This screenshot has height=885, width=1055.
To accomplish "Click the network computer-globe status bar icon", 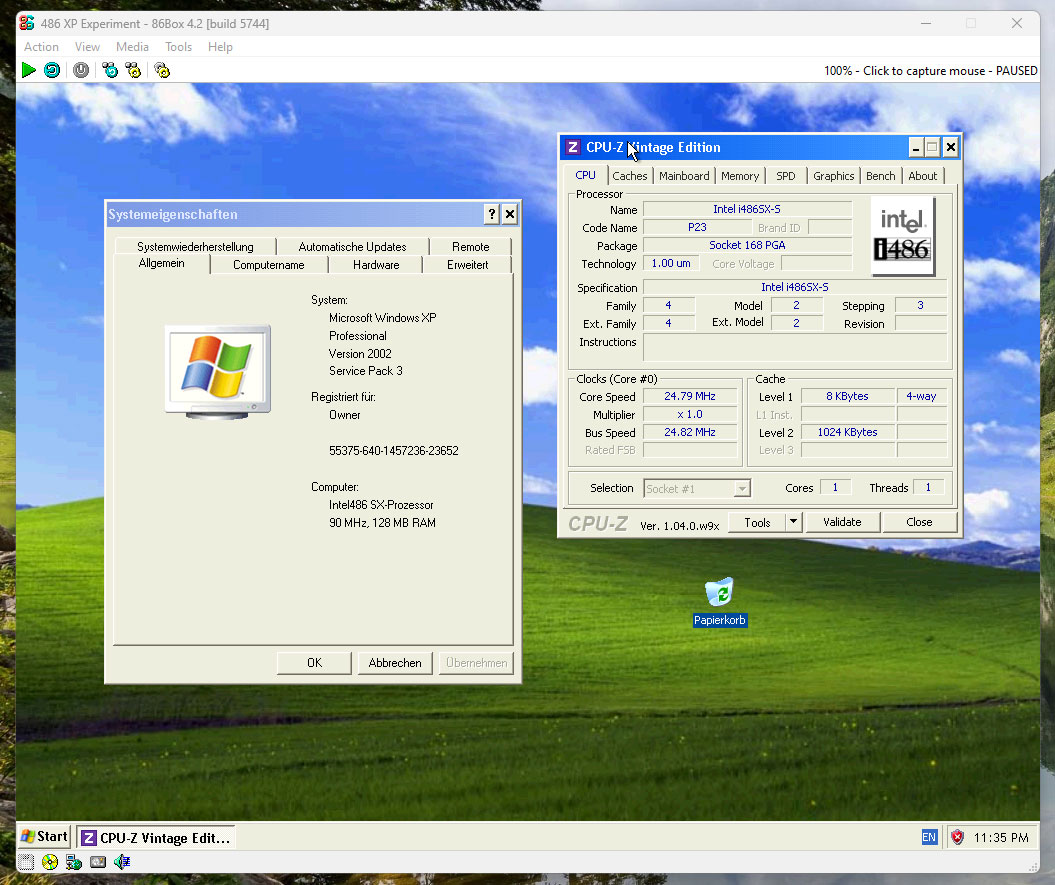I will coord(74,861).
